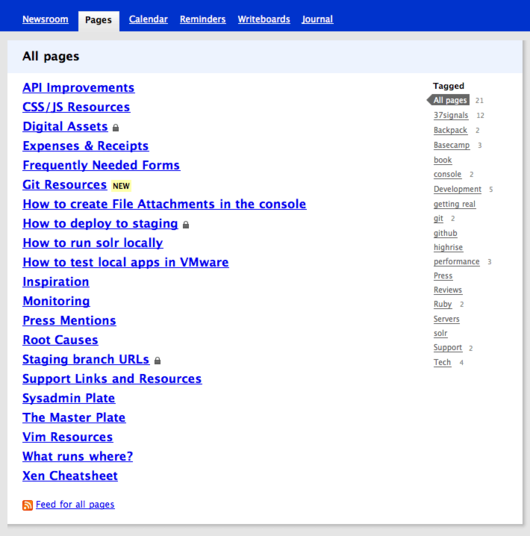530x536 pixels.
Task: Filter pages by Backpack tag
Action: [x=450, y=130]
